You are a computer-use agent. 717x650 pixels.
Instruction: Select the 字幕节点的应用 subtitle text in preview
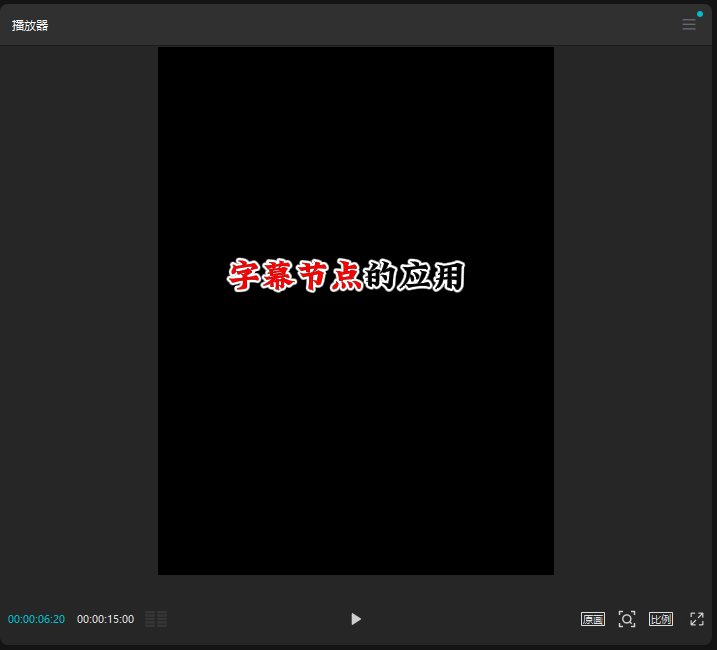(x=346, y=275)
